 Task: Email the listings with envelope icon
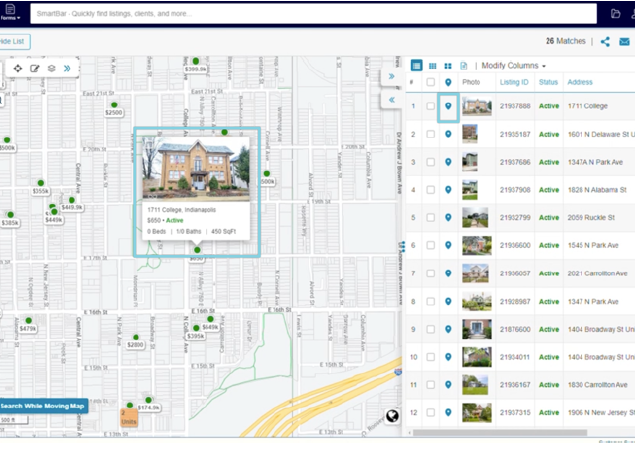coord(624,41)
